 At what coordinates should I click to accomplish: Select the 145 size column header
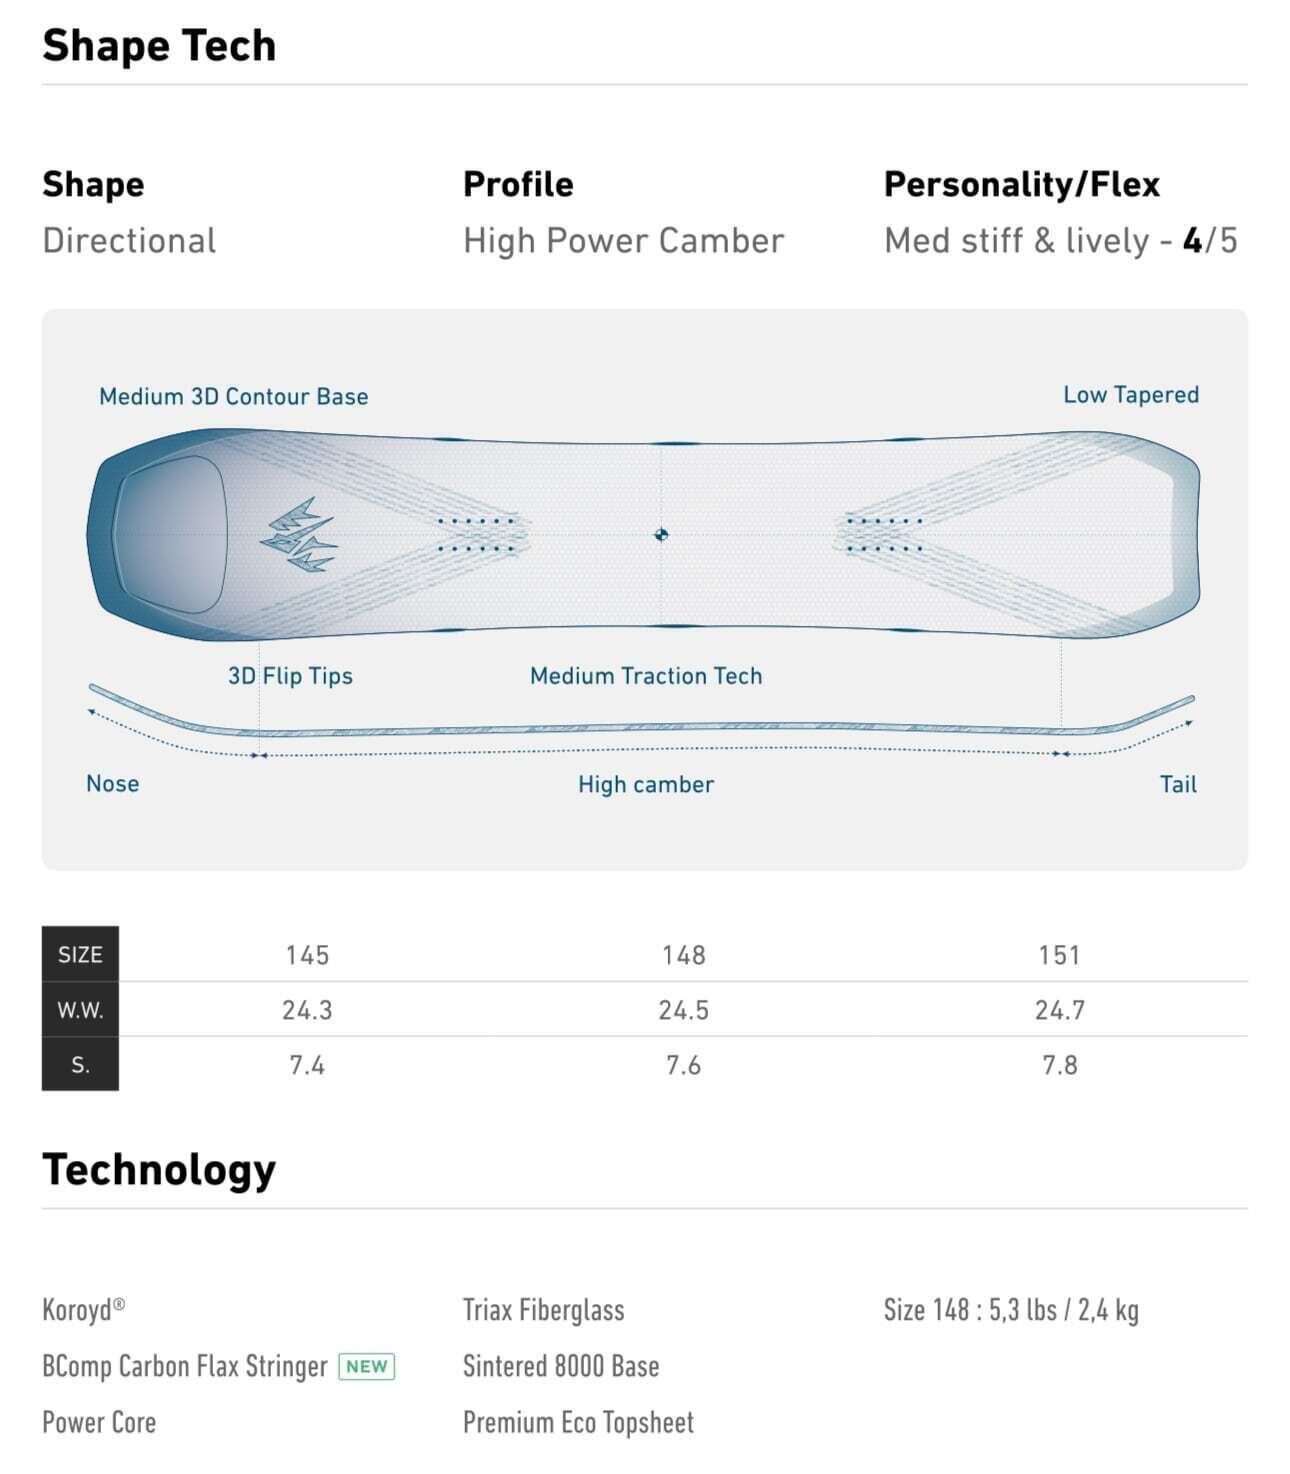(x=307, y=955)
